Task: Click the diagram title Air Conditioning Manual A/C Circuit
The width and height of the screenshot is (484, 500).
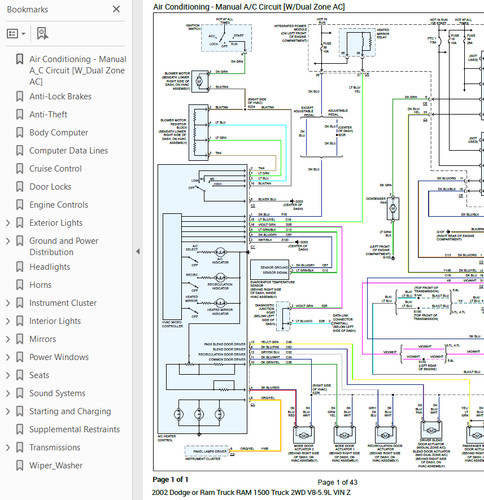Action: point(249,7)
